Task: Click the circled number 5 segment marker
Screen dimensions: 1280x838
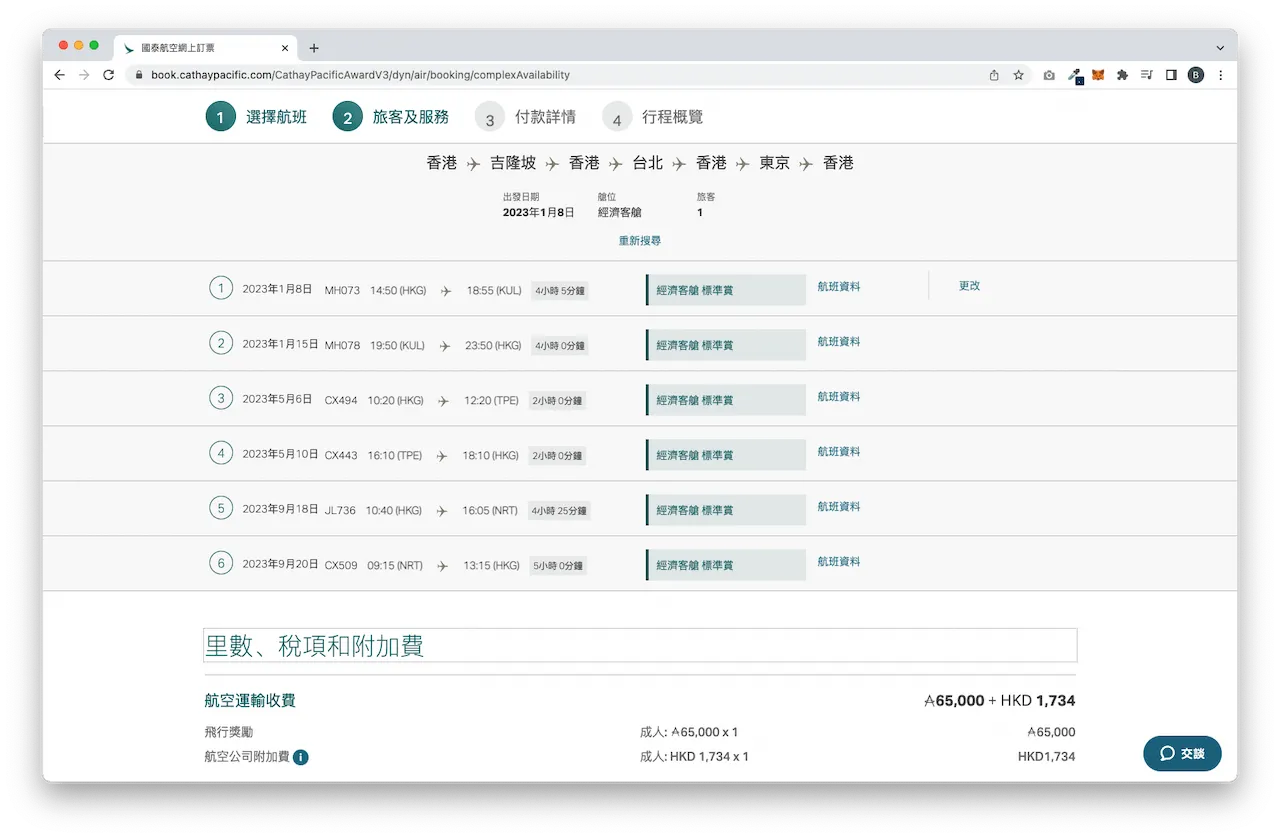Action: click(221, 508)
